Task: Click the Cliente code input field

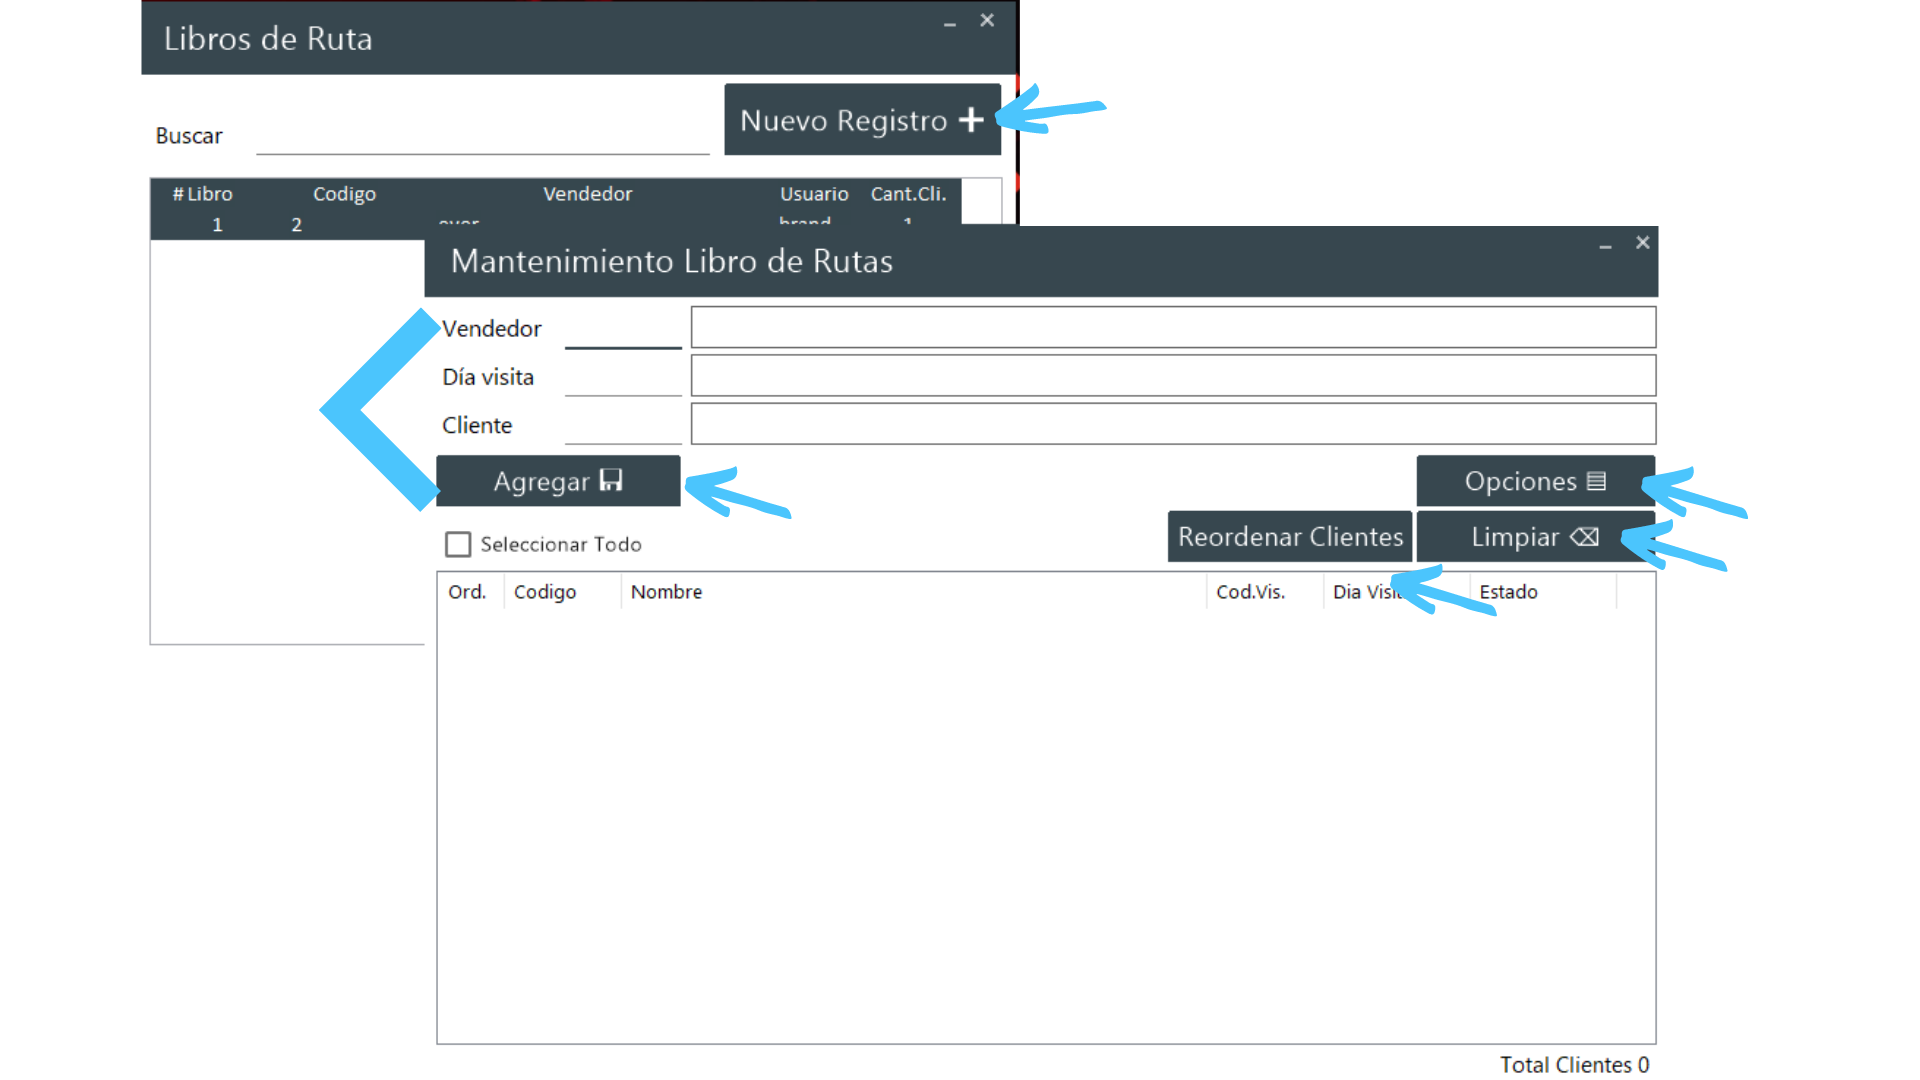Action: (x=623, y=426)
